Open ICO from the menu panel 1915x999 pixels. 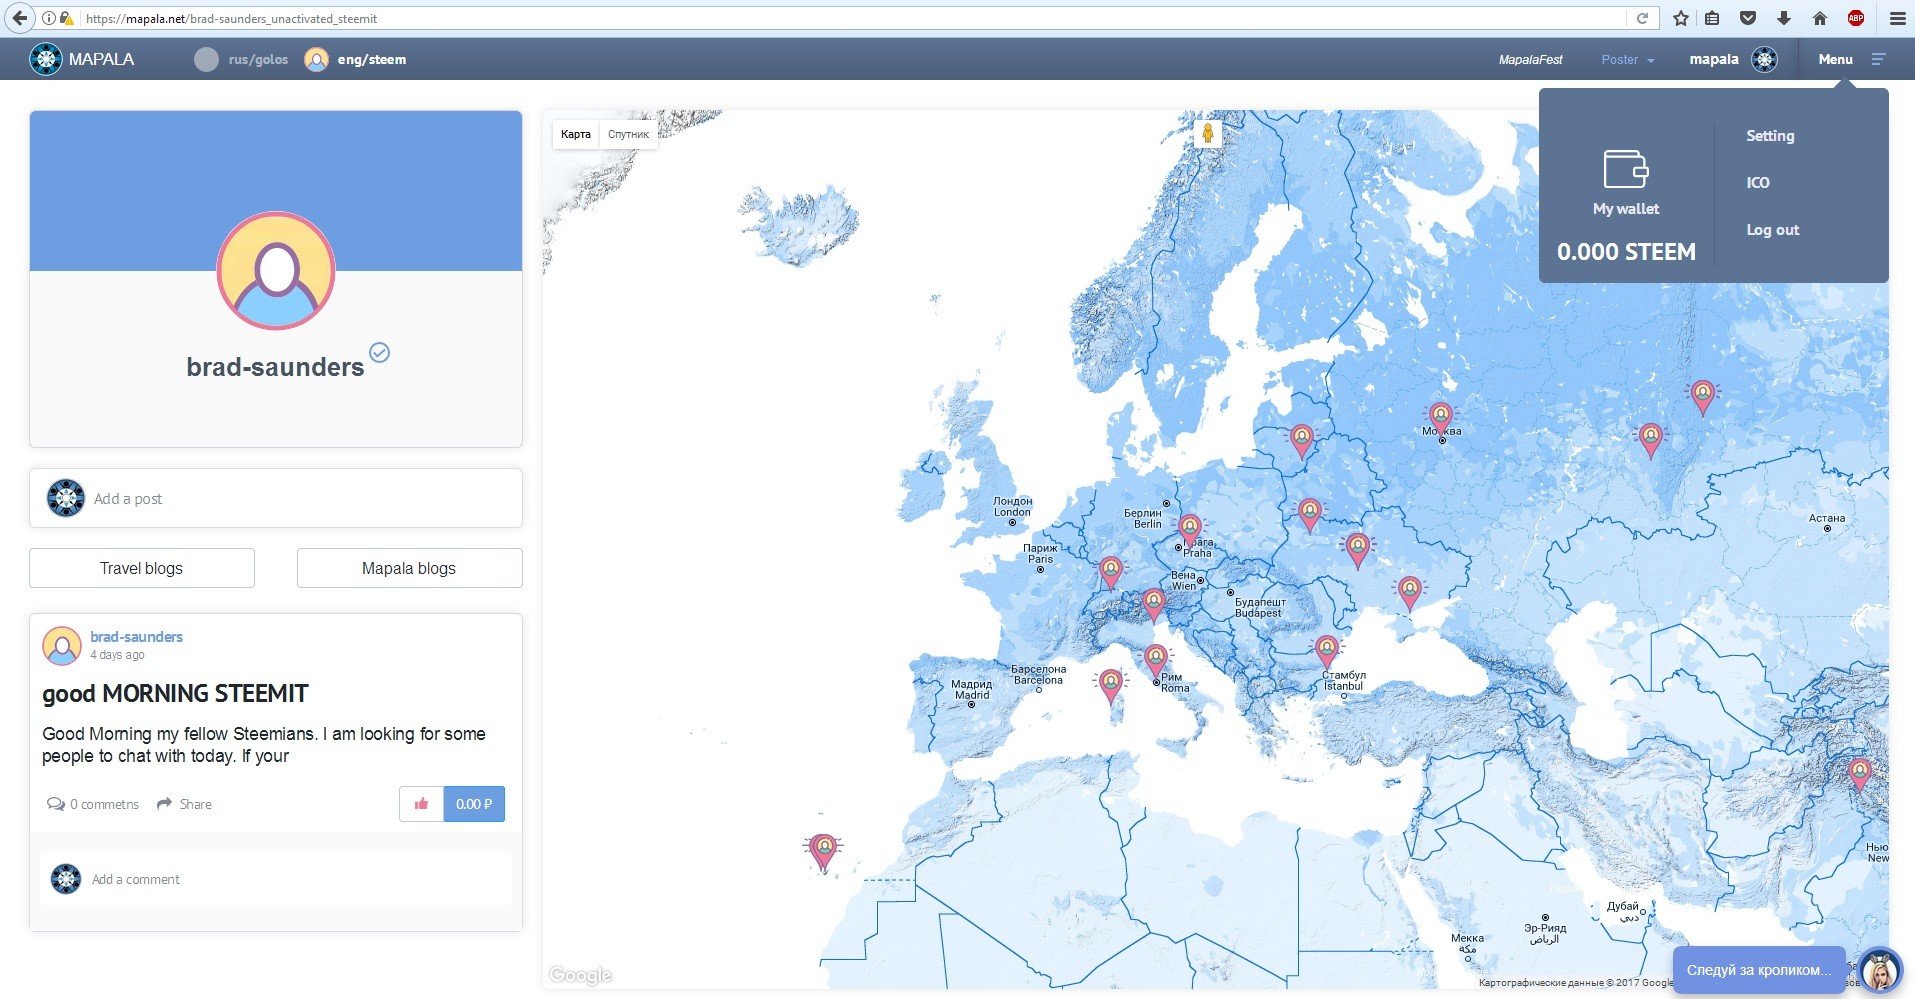tap(1758, 183)
